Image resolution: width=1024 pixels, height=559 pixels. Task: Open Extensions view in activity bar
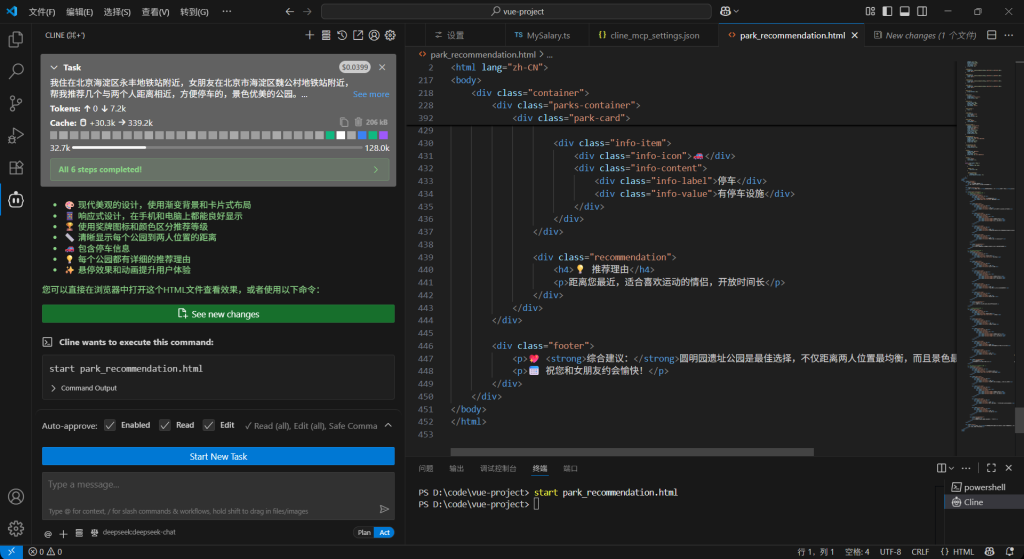[16, 167]
